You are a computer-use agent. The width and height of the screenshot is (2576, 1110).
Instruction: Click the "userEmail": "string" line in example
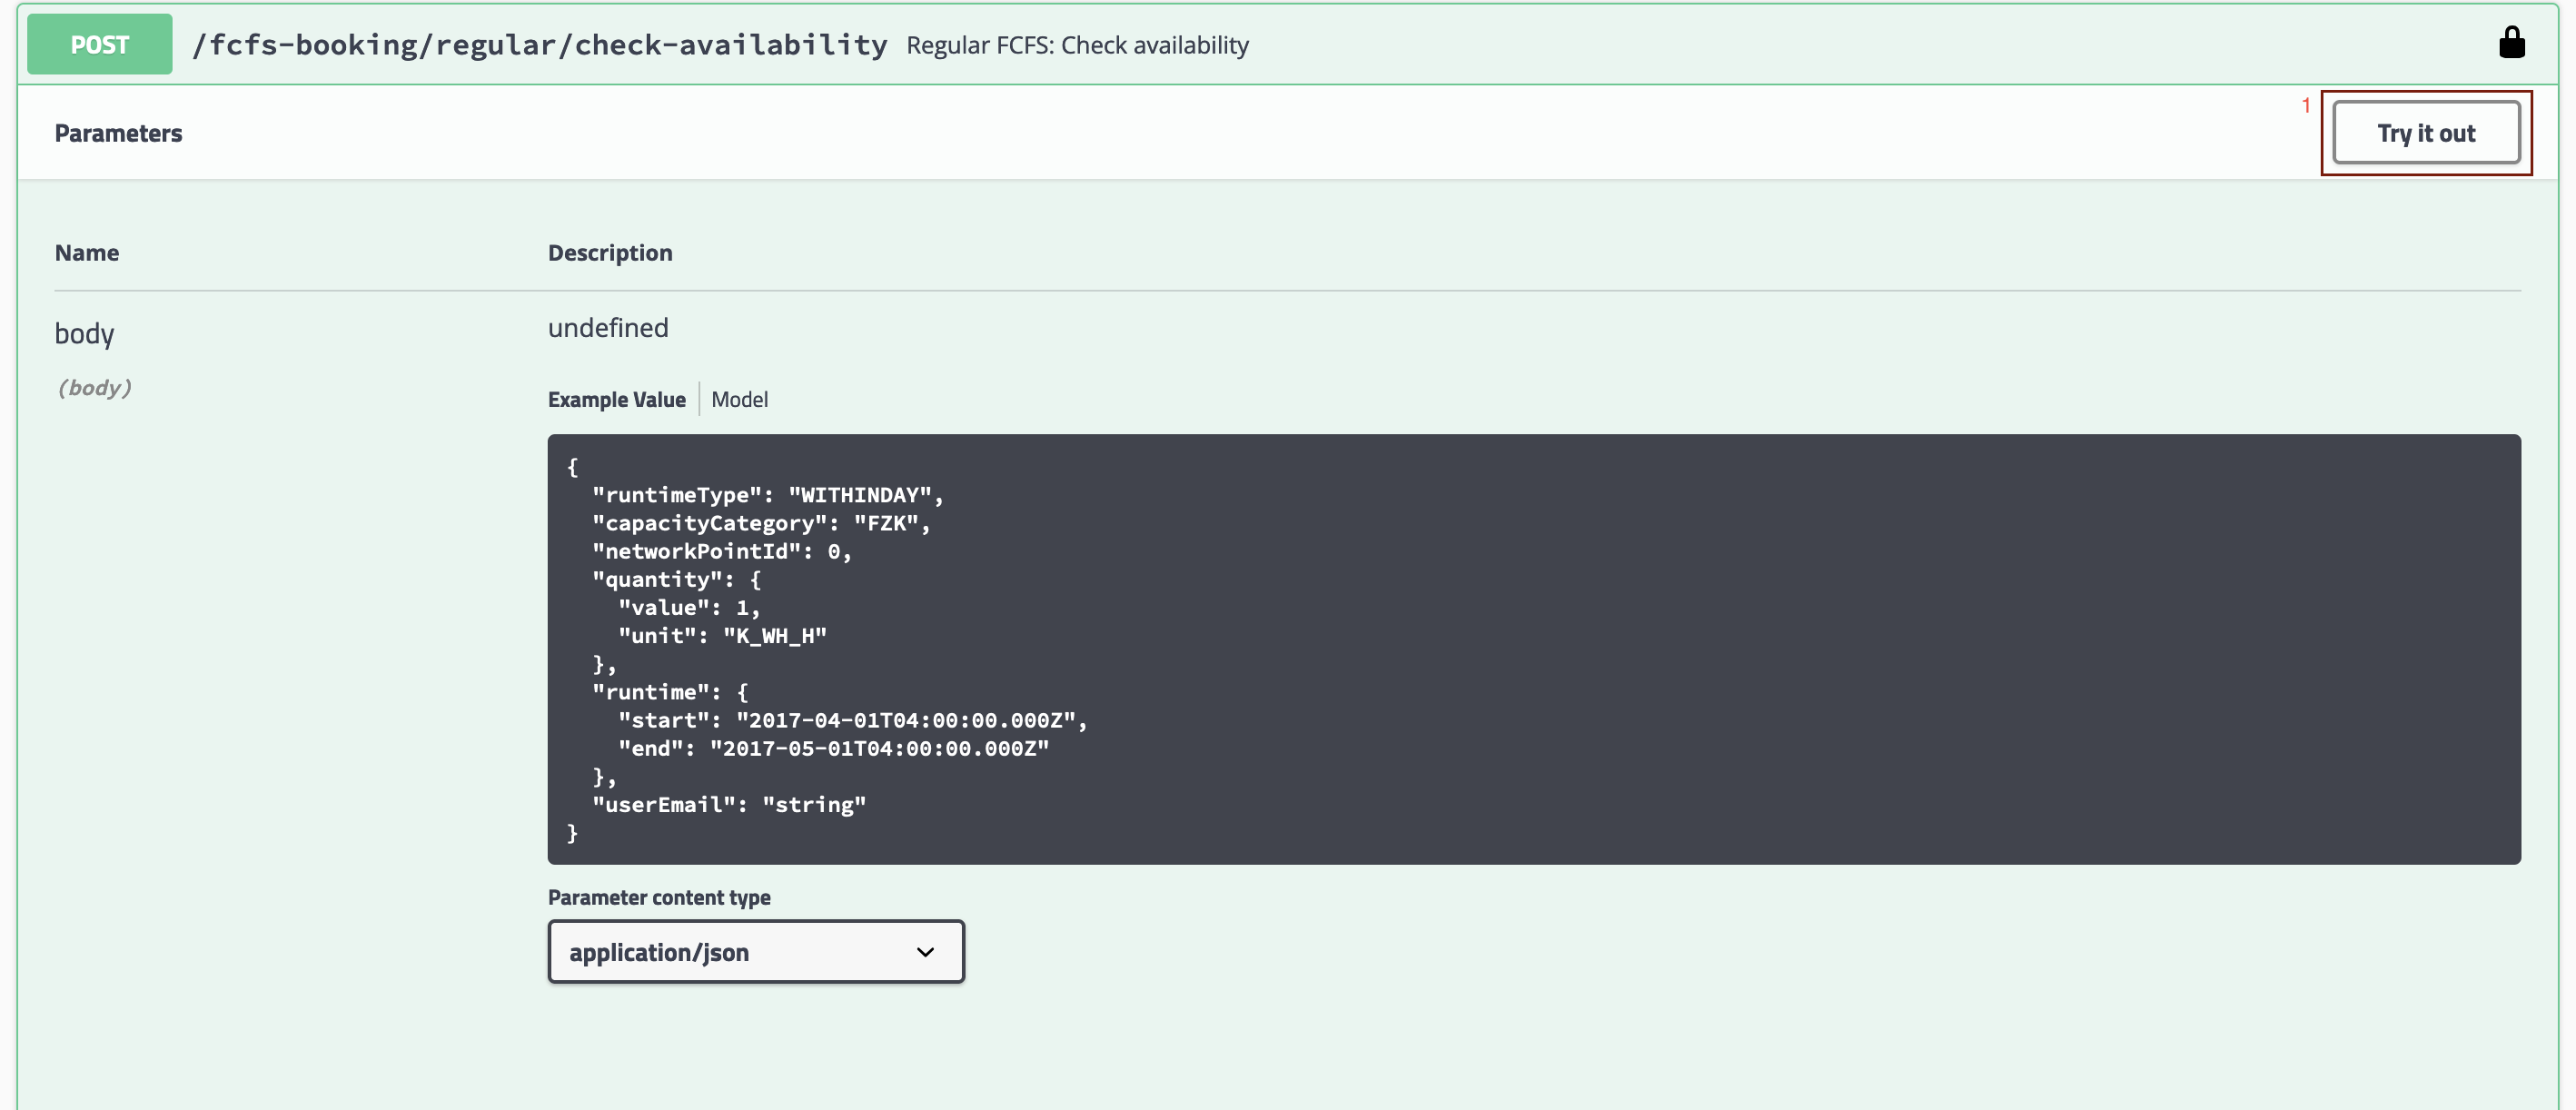tap(728, 804)
